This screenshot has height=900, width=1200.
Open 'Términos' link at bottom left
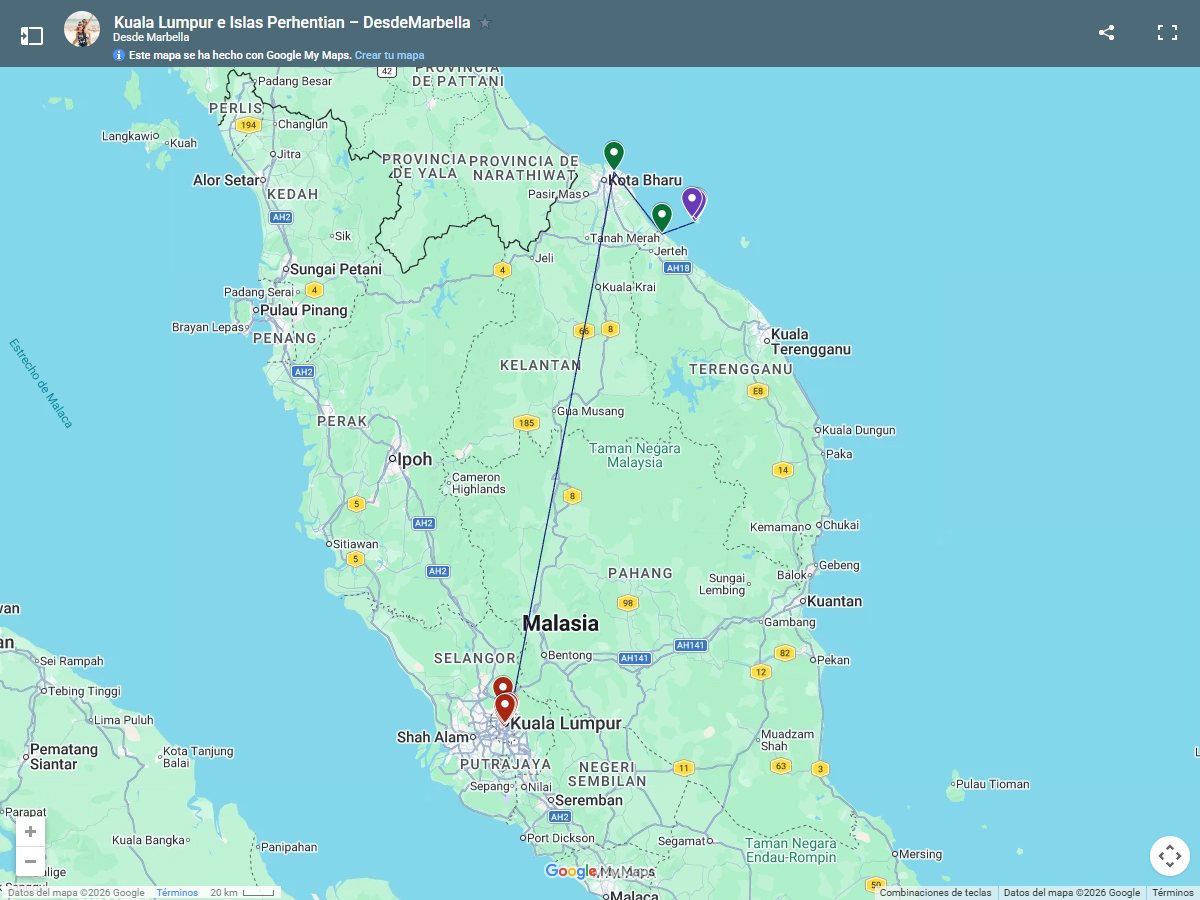[177, 893]
